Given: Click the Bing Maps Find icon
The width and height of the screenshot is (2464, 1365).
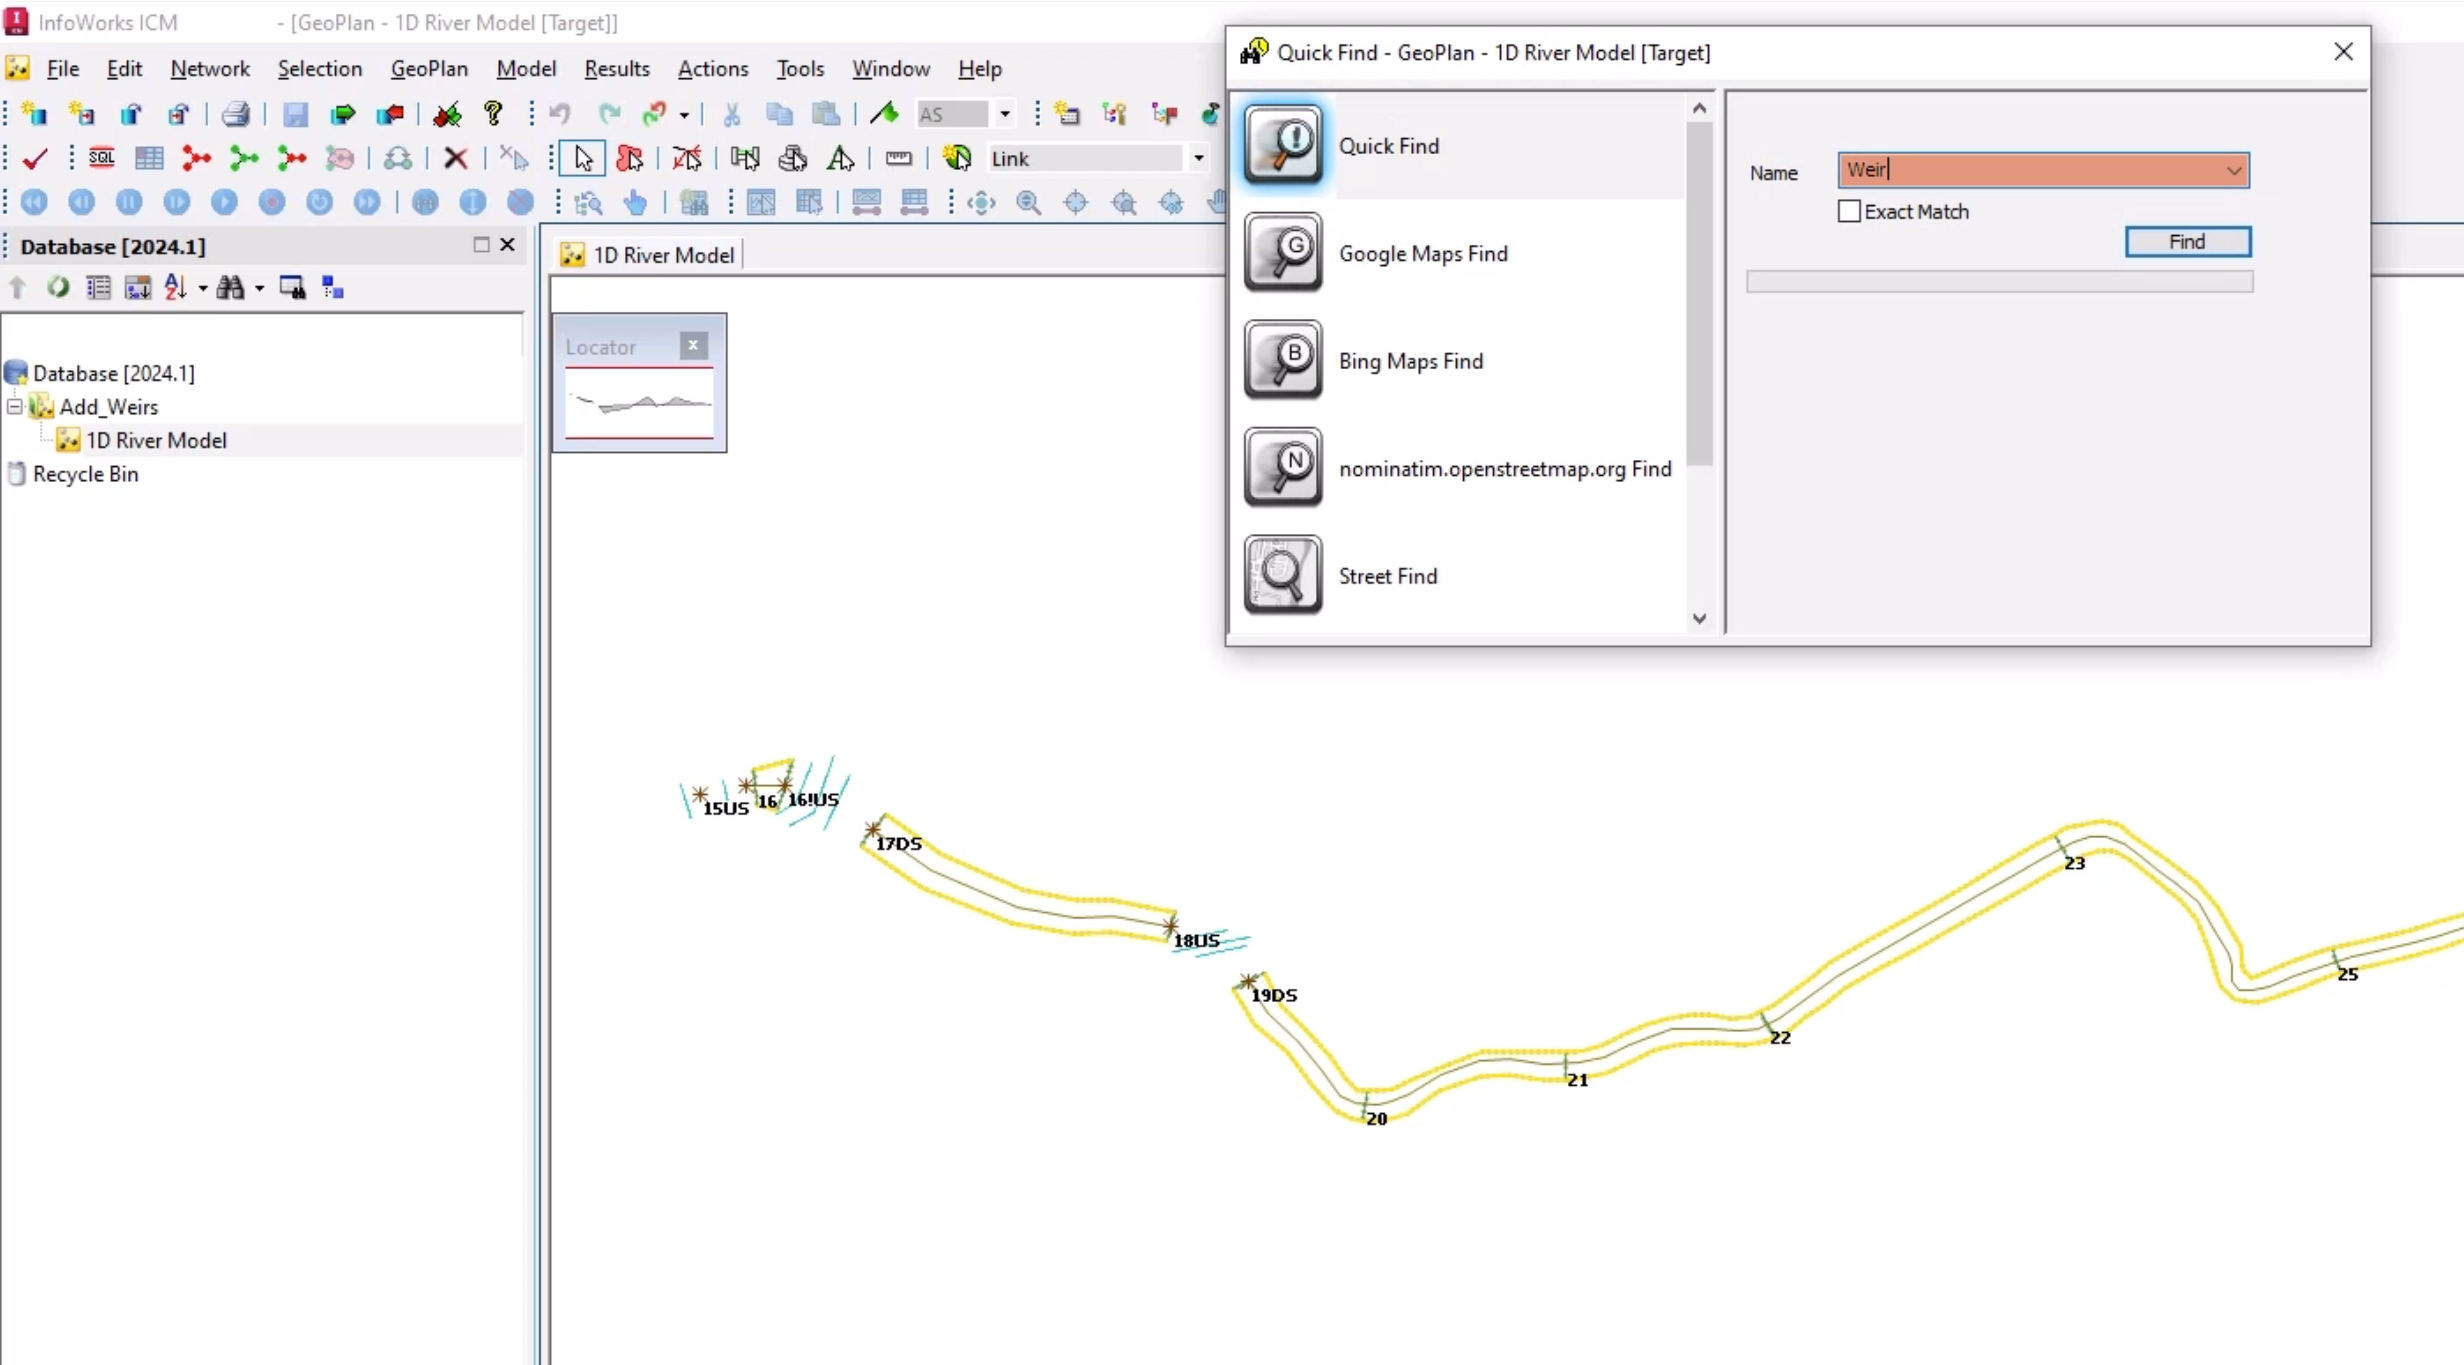Looking at the screenshot, I should pos(1283,360).
